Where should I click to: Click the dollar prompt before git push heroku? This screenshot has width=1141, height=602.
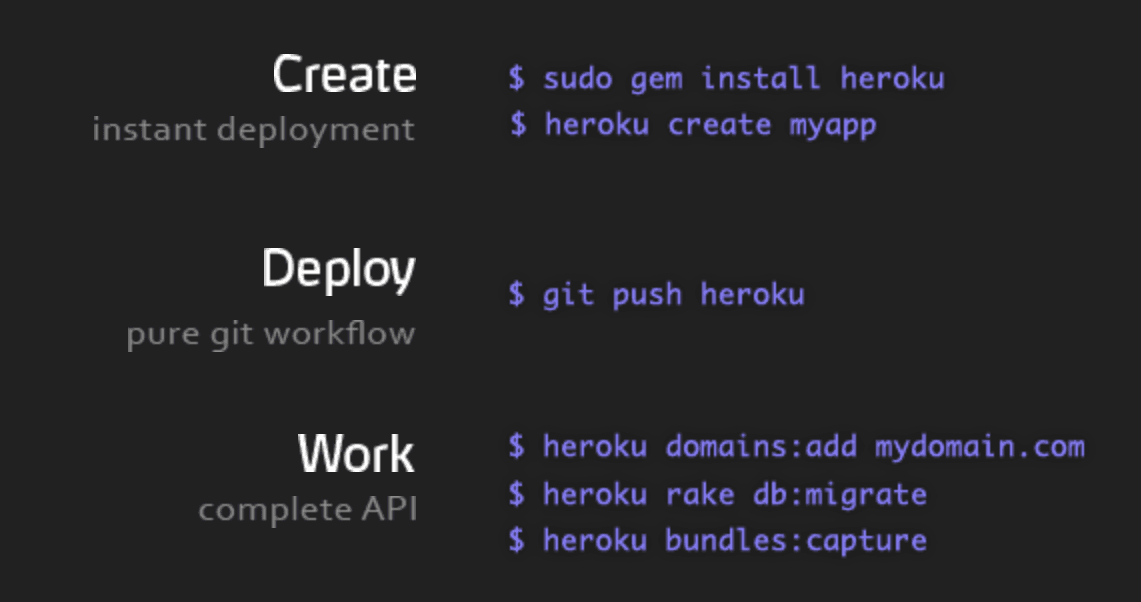pos(517,294)
